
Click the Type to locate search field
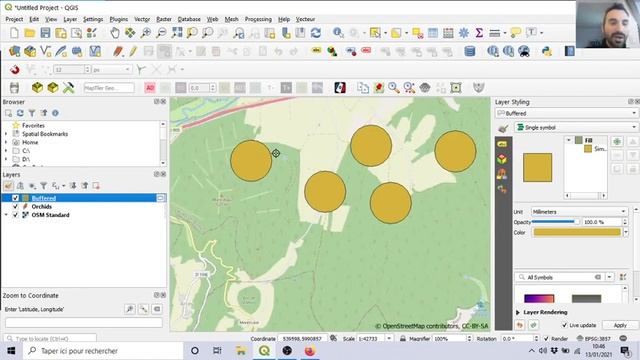[x=50, y=339]
